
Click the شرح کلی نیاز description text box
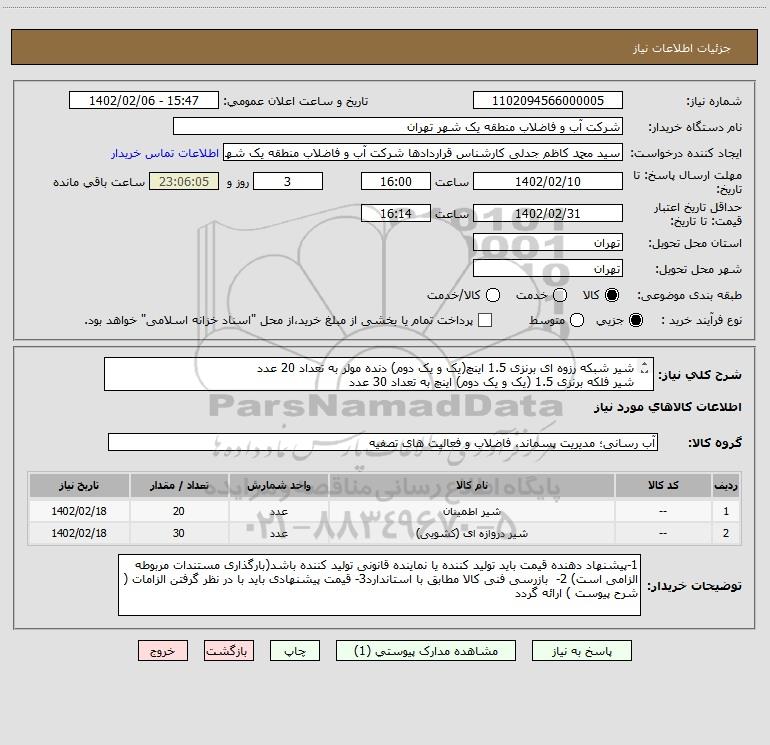click(x=379, y=375)
